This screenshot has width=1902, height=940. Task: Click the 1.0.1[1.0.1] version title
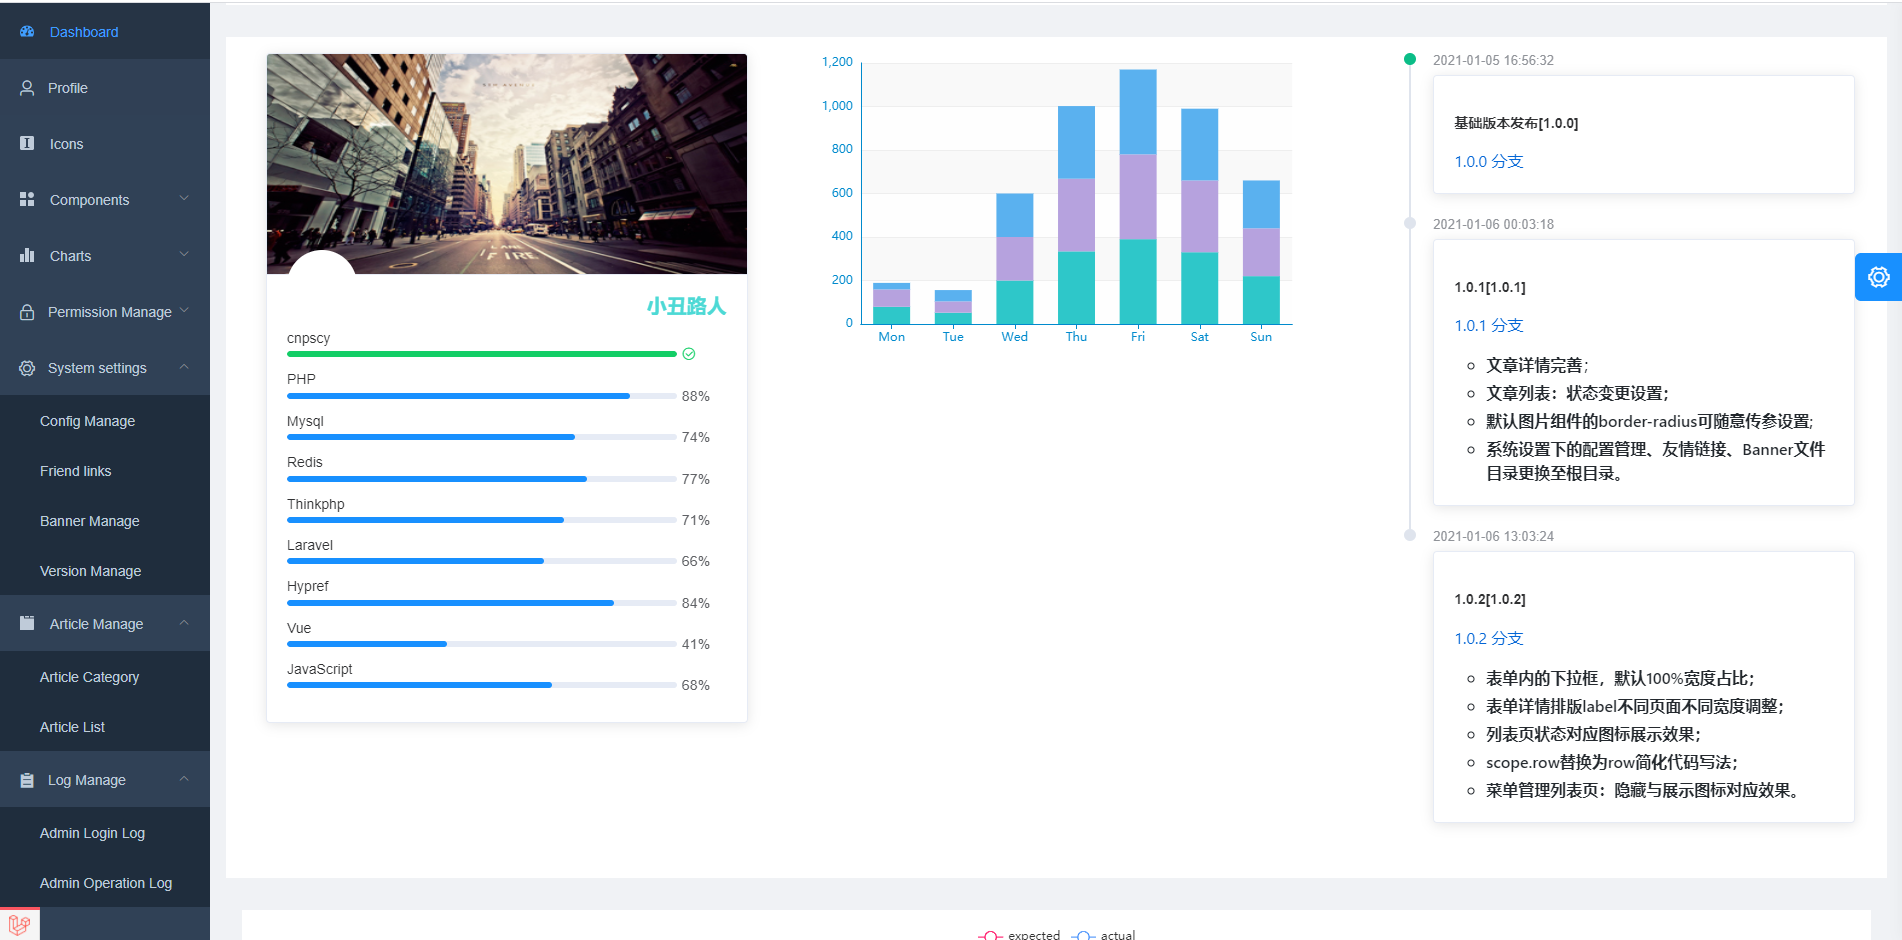coord(1490,287)
